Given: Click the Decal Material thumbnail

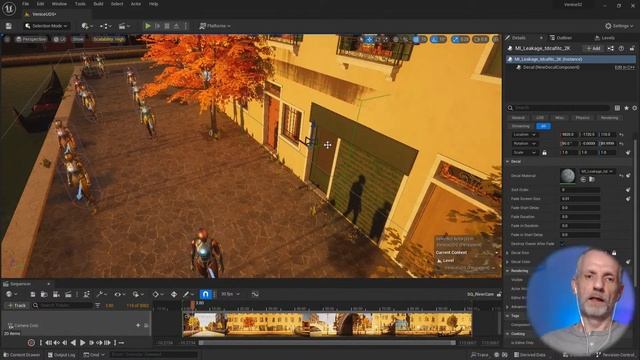Looking at the screenshot, I should (x=567, y=176).
